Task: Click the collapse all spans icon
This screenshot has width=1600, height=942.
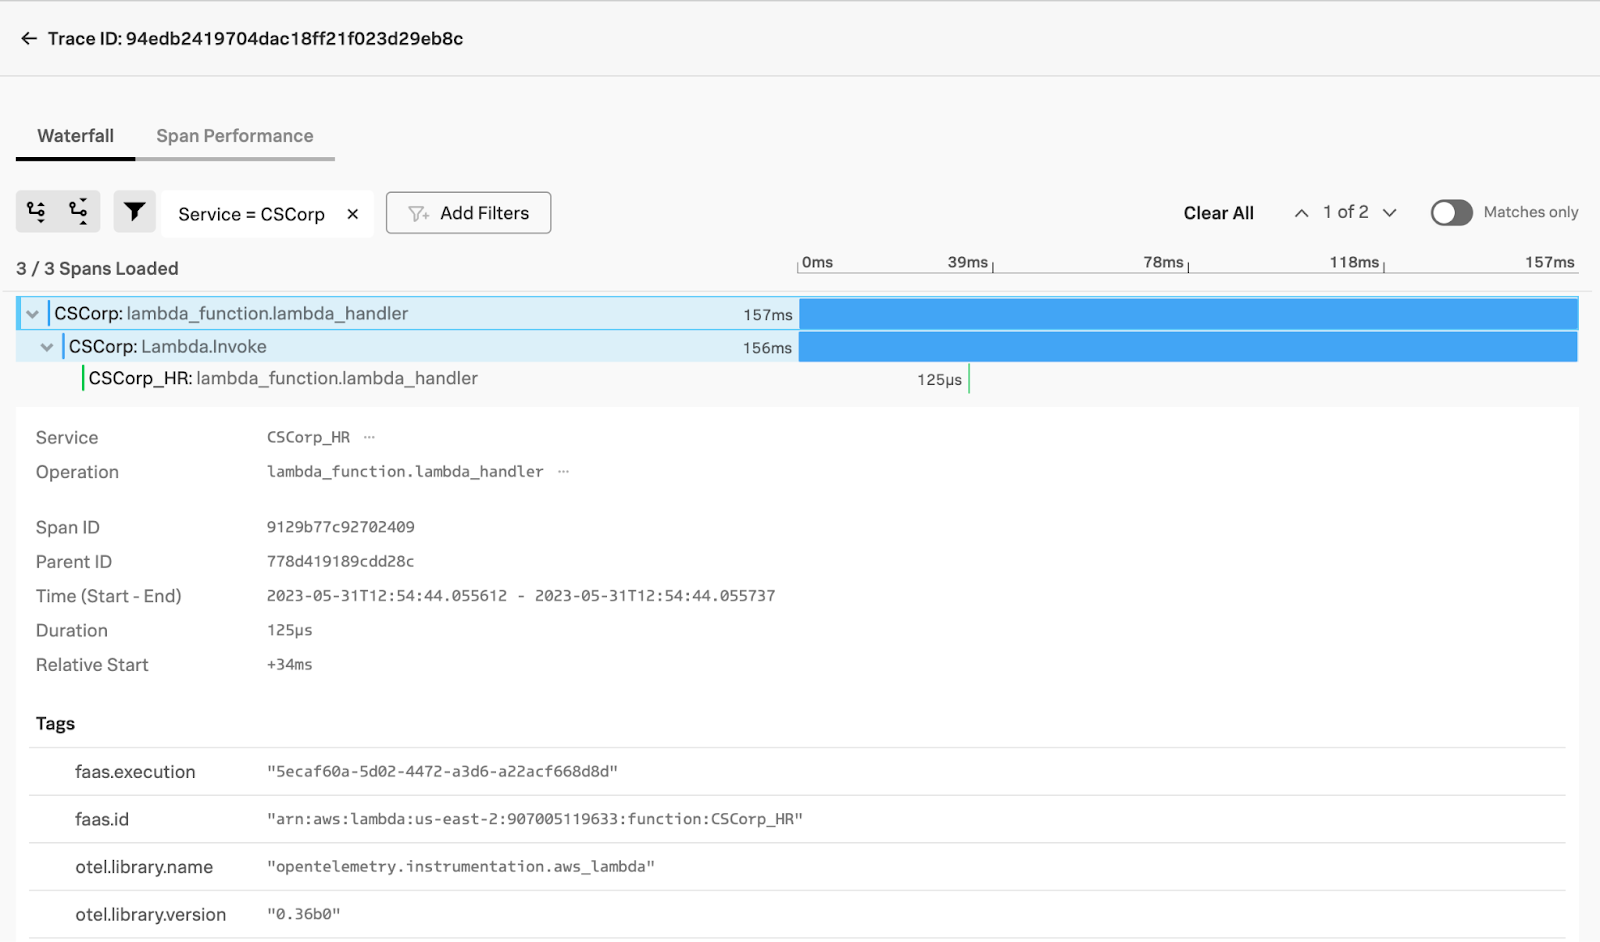Action: click(x=79, y=211)
